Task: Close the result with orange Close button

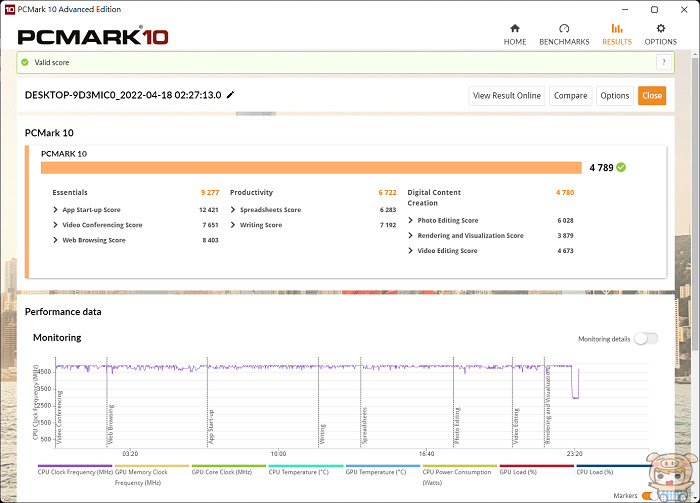Action: pos(652,96)
